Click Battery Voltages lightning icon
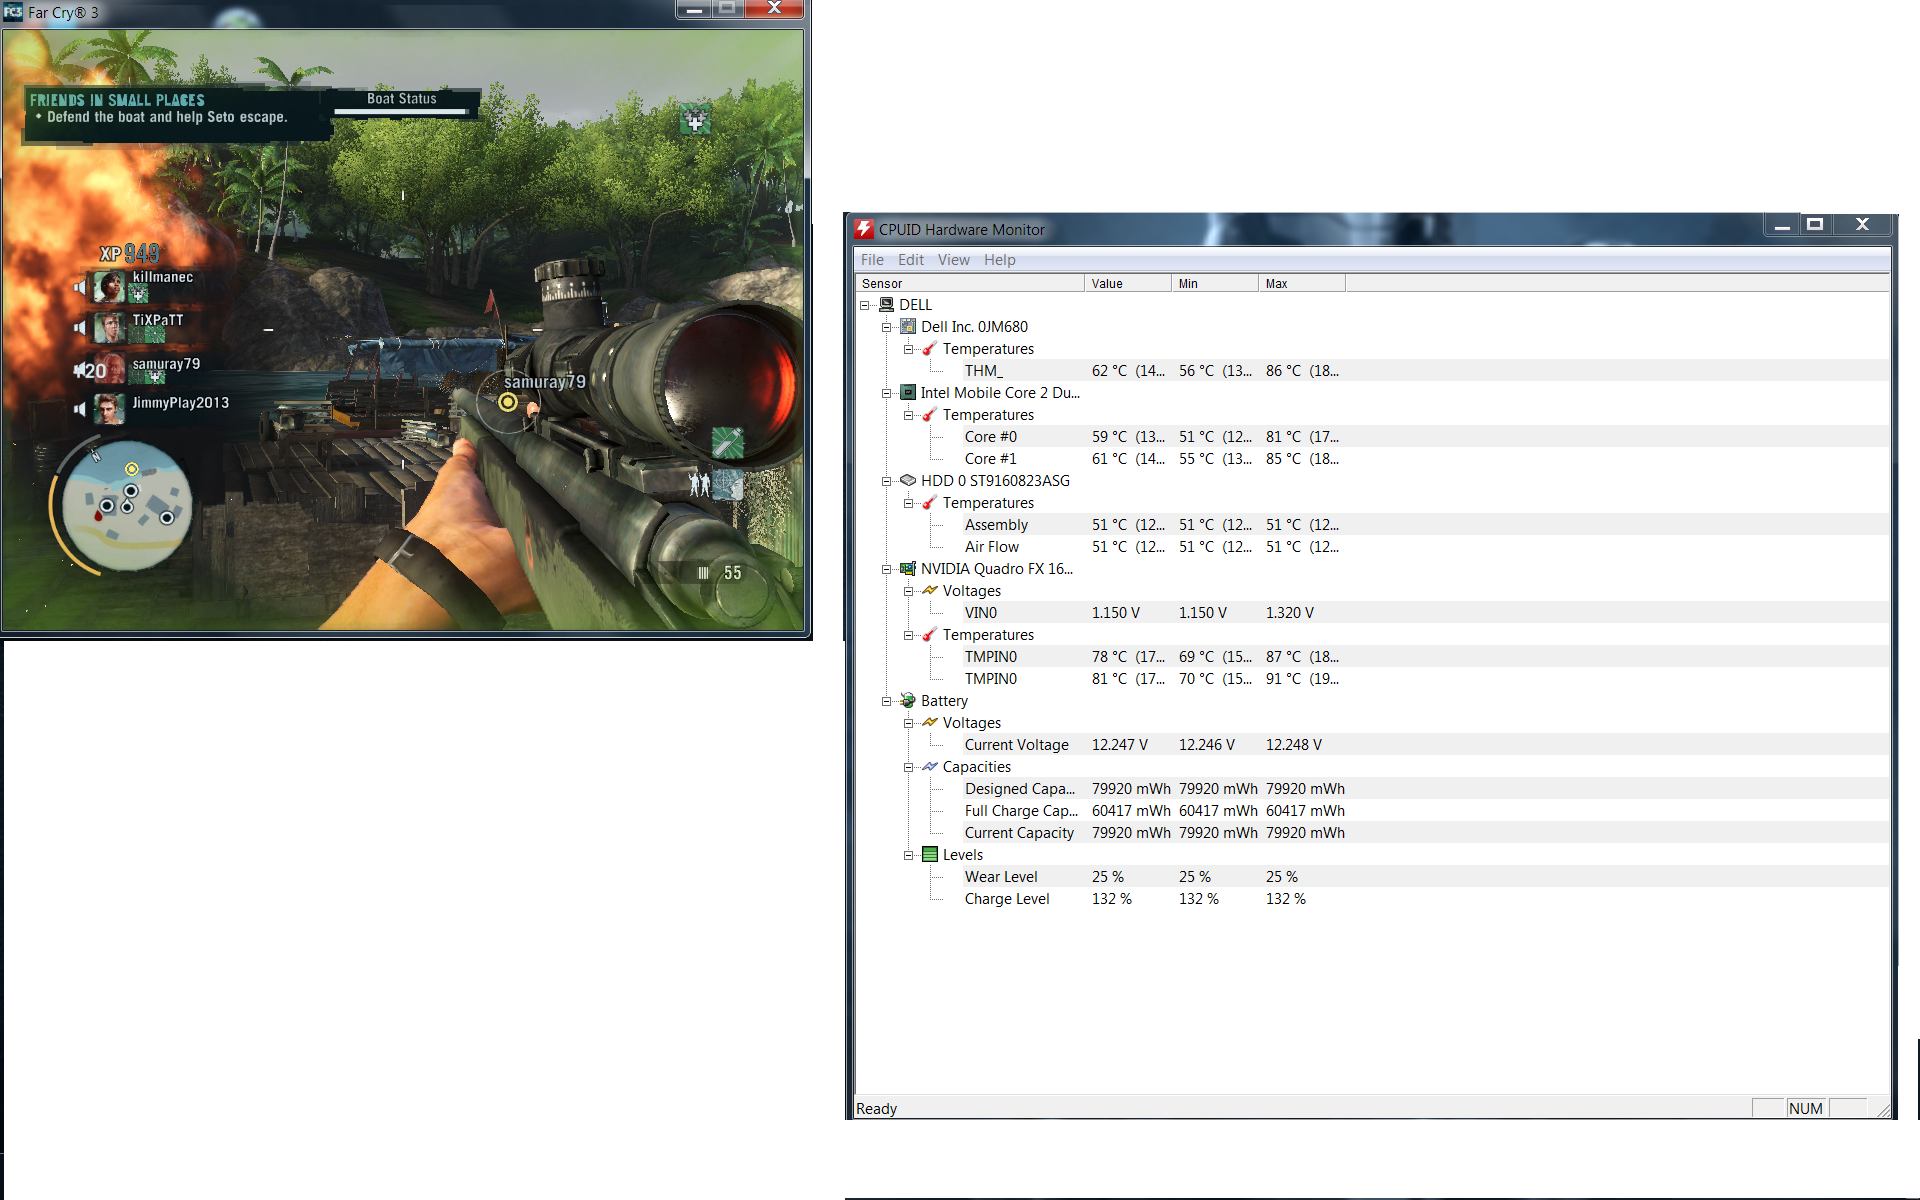Viewport: 1920px width, 1200px height. coord(930,723)
